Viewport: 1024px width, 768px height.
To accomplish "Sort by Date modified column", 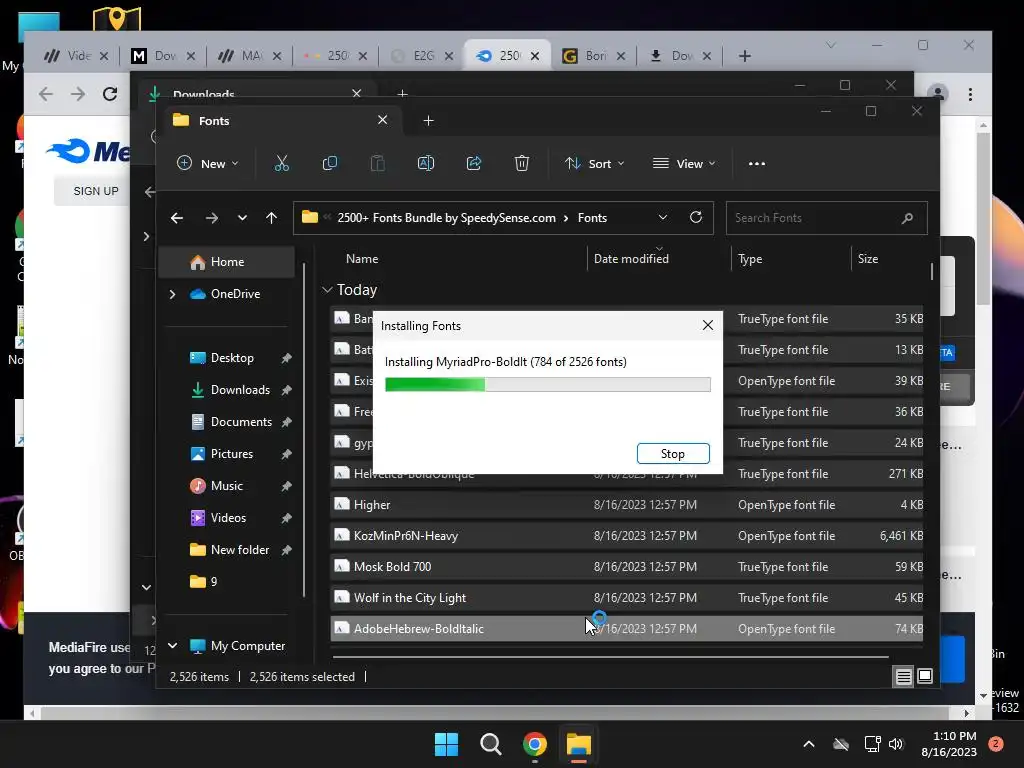I will (631, 259).
